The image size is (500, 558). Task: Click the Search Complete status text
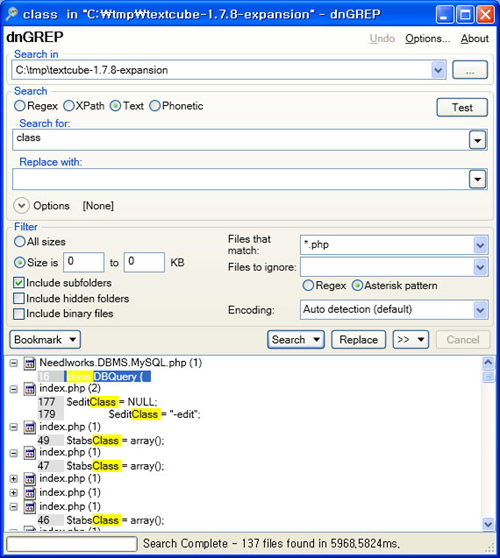coord(272,543)
